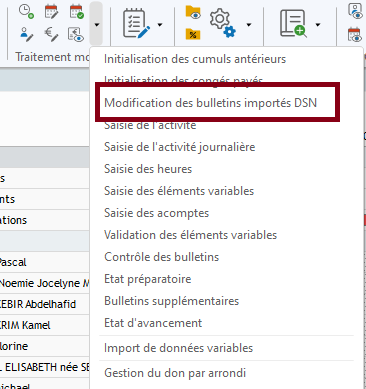Click the calendar with pencil icon
The width and height of the screenshot is (366, 389).
coord(51,11)
